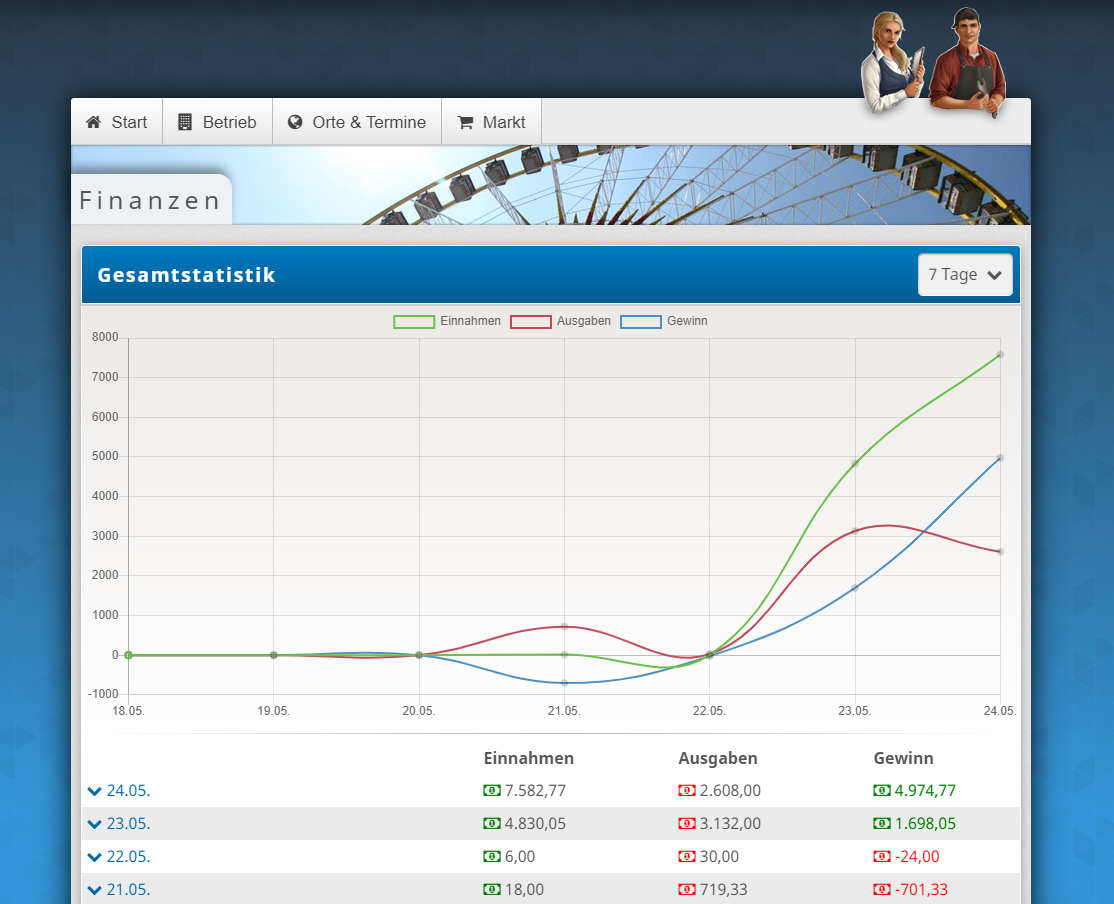This screenshot has width=1114, height=904.
Task: Click the green Einnahmen data point at 24.05.
Action: [x=1000, y=355]
